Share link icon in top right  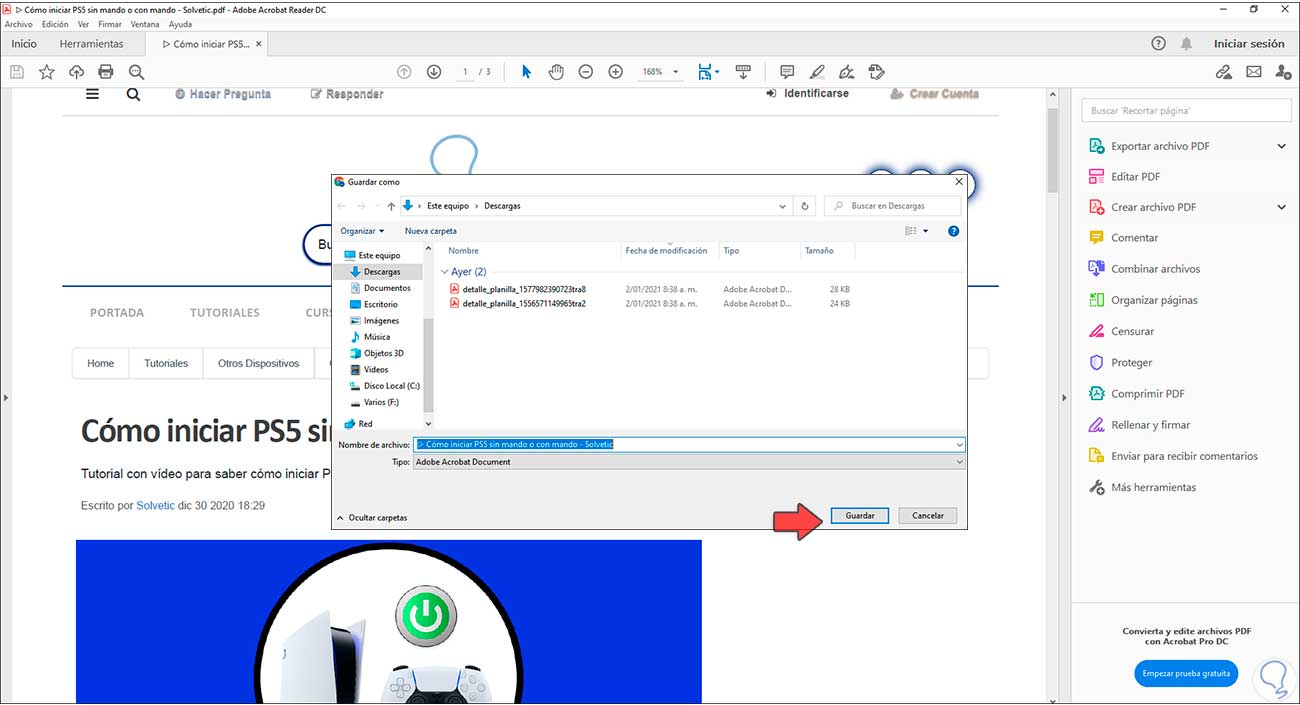tap(1223, 72)
